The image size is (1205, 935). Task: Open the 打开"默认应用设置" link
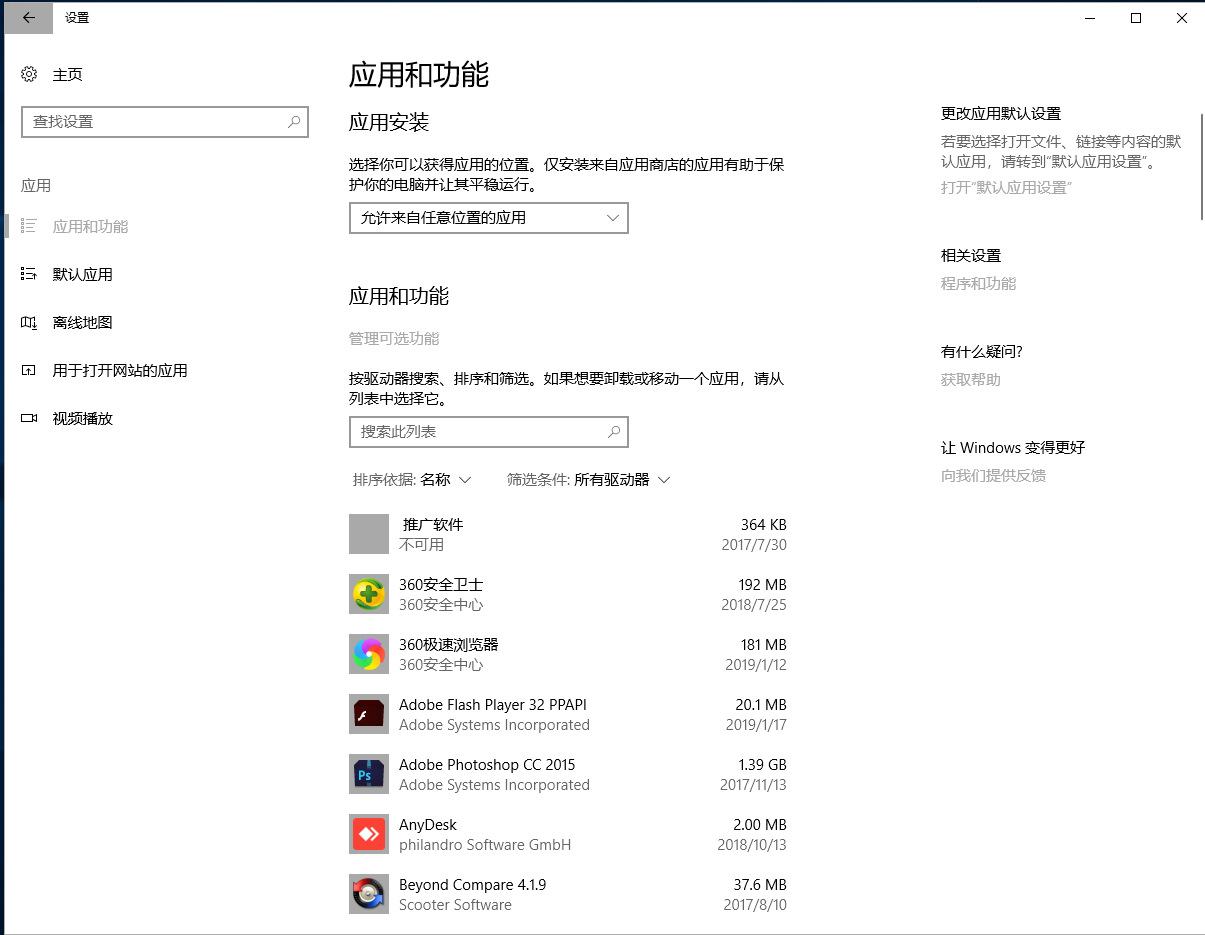pos(1006,187)
